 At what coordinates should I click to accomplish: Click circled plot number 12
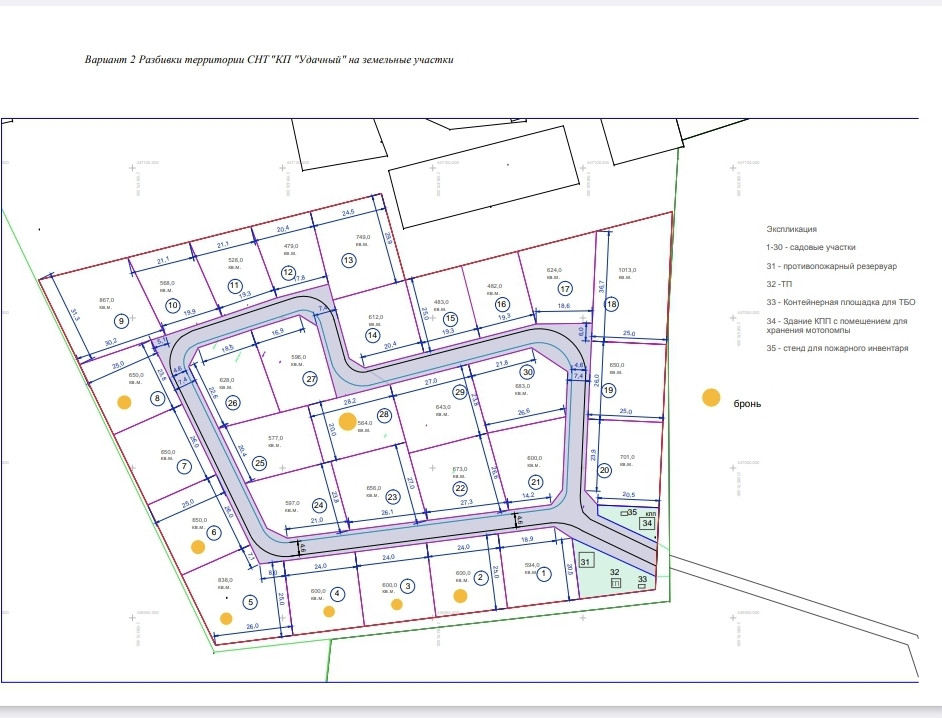pyautogui.click(x=288, y=272)
